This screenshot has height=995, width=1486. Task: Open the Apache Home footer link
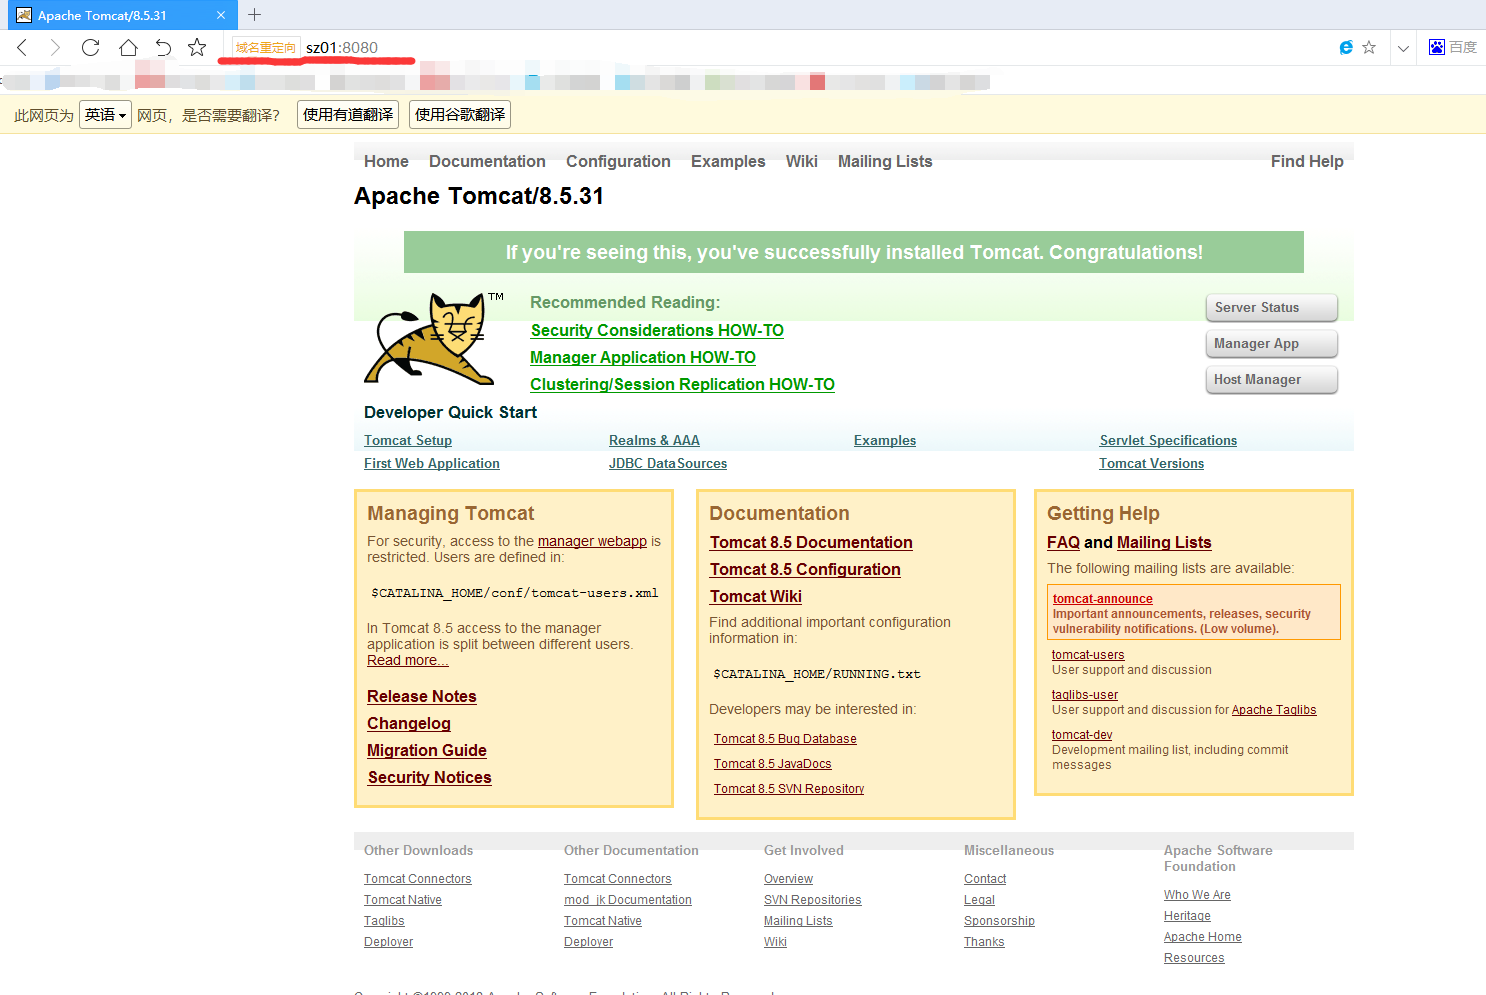pyautogui.click(x=1203, y=937)
